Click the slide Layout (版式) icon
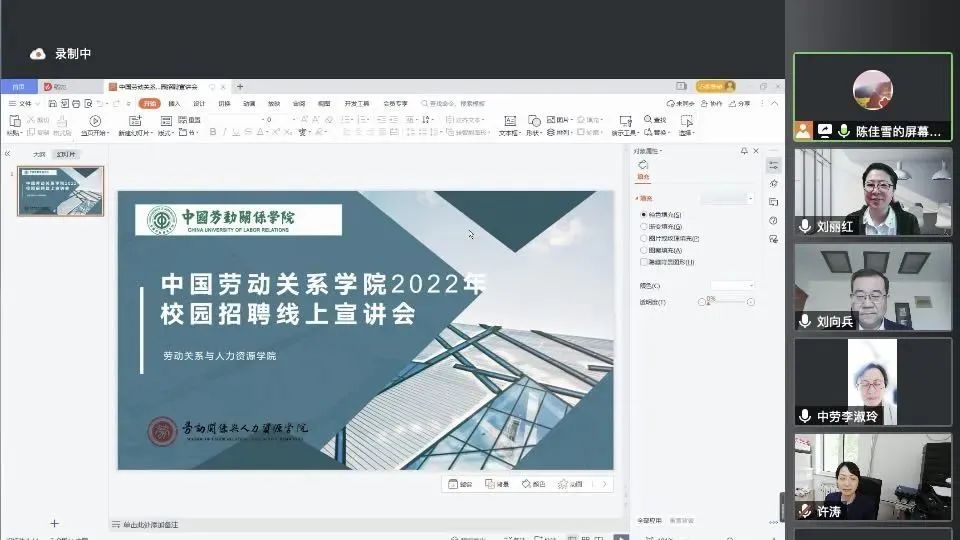The height and width of the screenshot is (540, 960). click(x=166, y=121)
